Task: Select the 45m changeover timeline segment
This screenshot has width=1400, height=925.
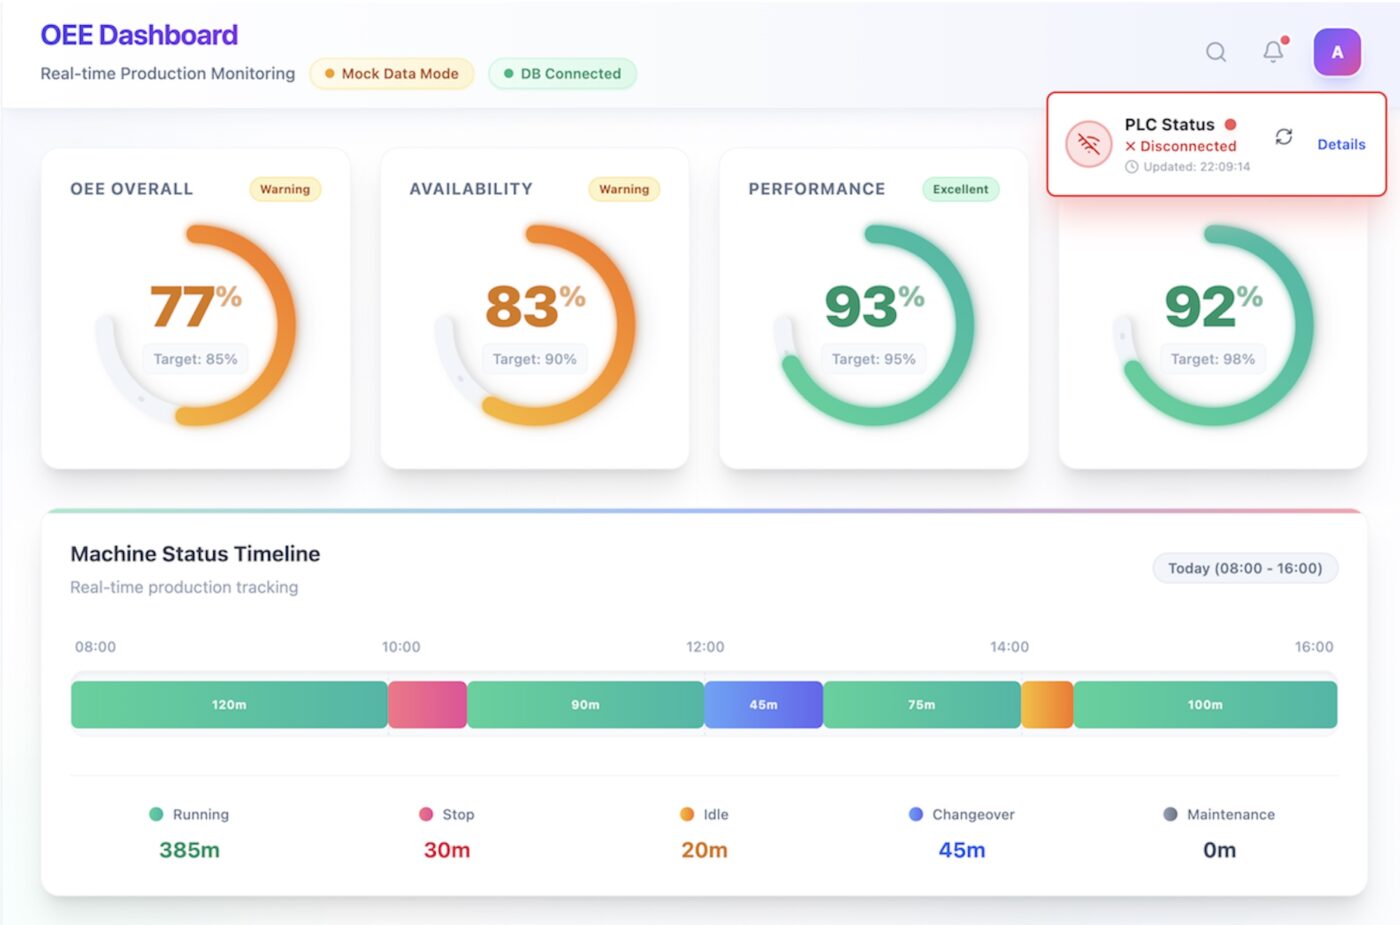Action: (x=763, y=705)
